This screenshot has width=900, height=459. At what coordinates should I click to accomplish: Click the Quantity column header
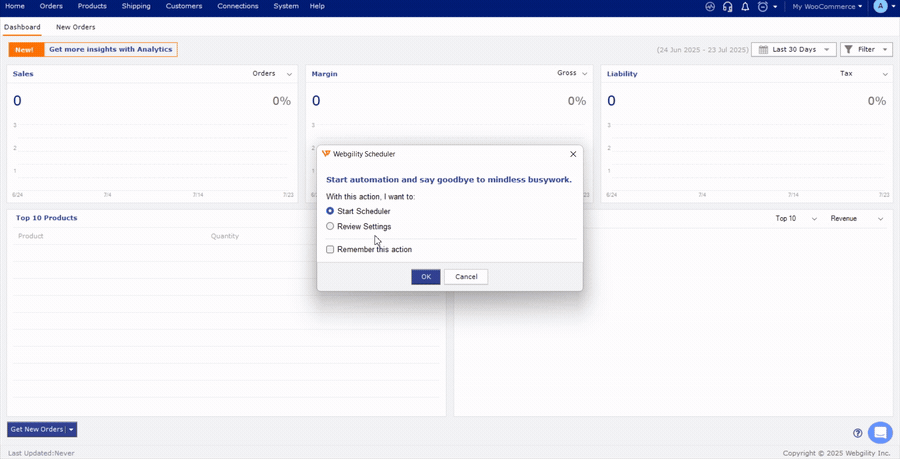224,236
